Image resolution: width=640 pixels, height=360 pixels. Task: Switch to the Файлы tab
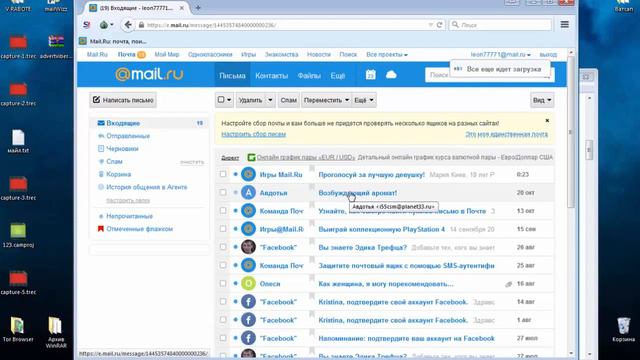click(309, 76)
